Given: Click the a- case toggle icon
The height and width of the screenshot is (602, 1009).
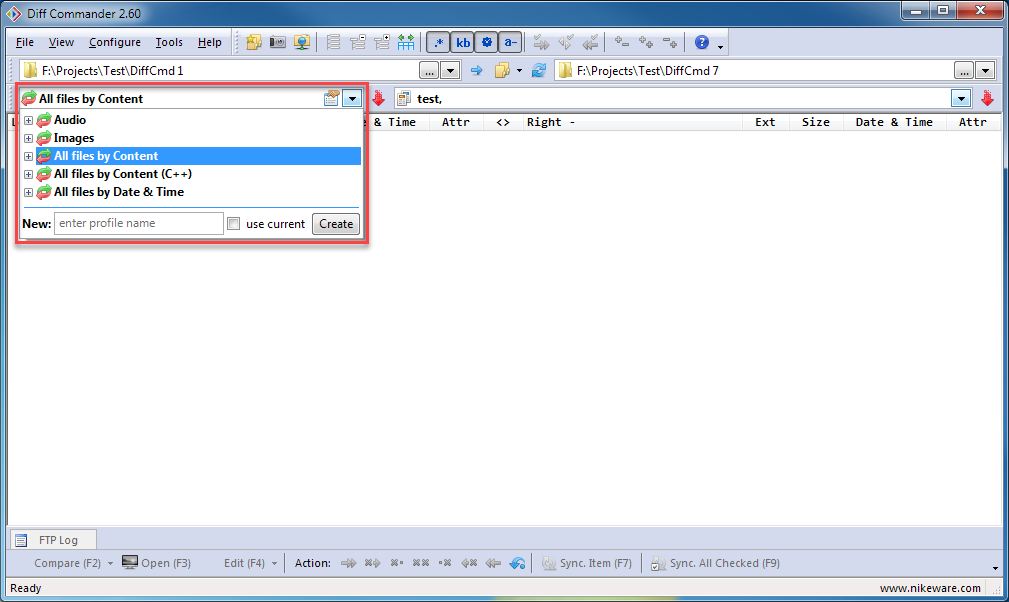Looking at the screenshot, I should (510, 42).
